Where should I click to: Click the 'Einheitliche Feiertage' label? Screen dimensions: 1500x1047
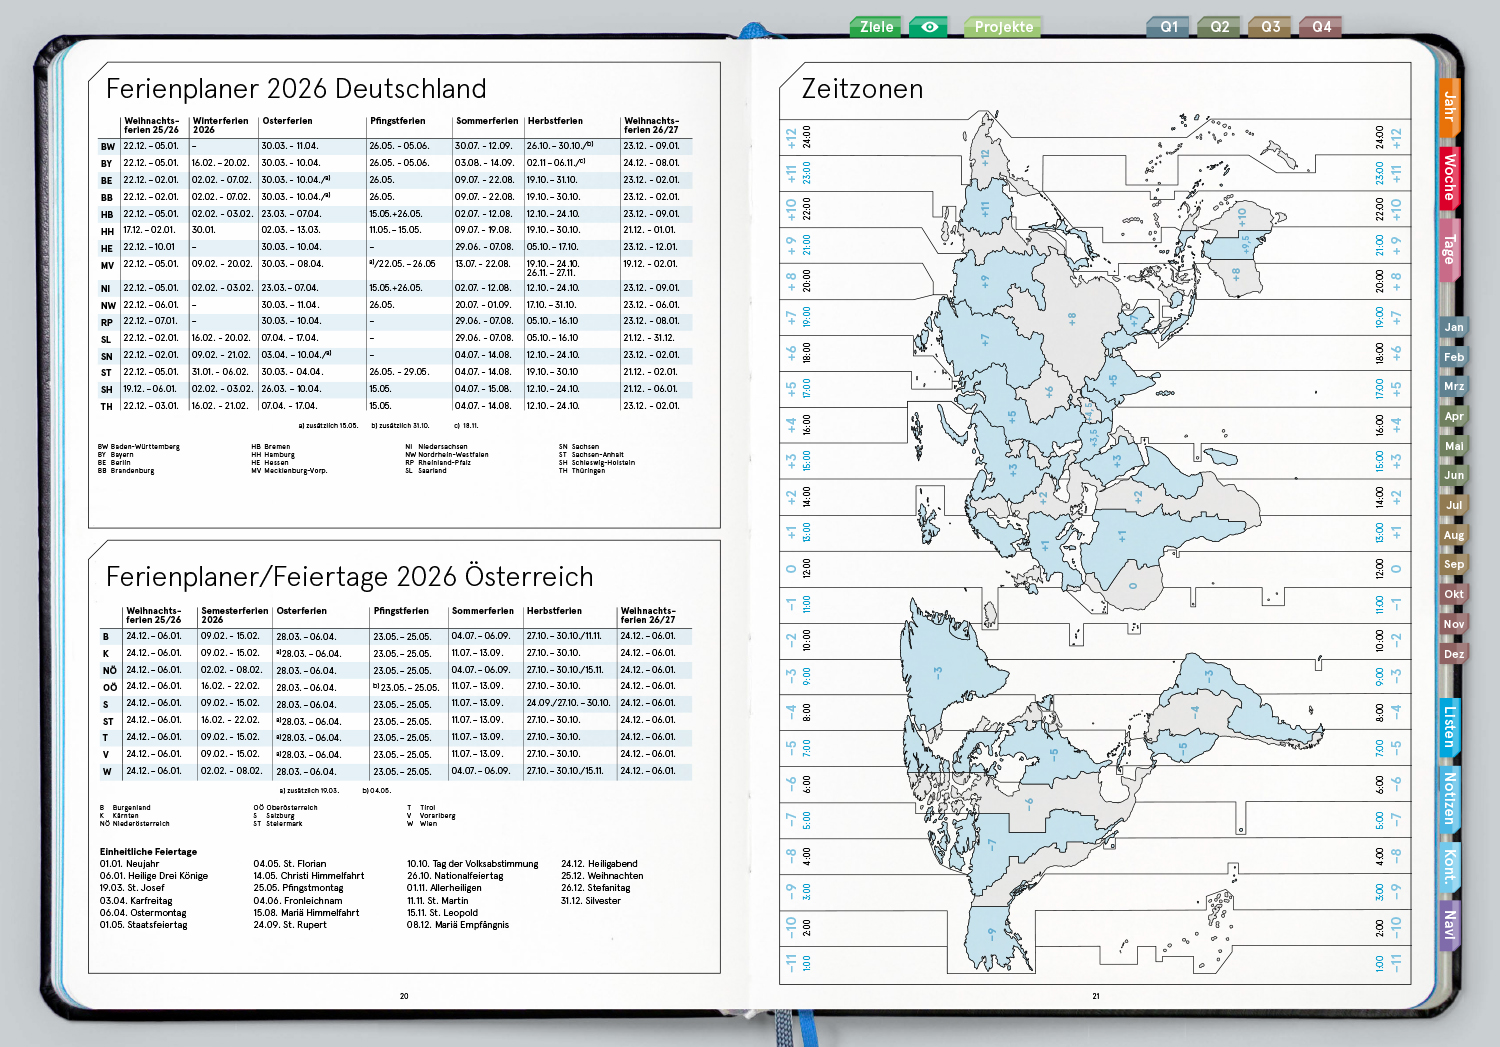click(148, 852)
